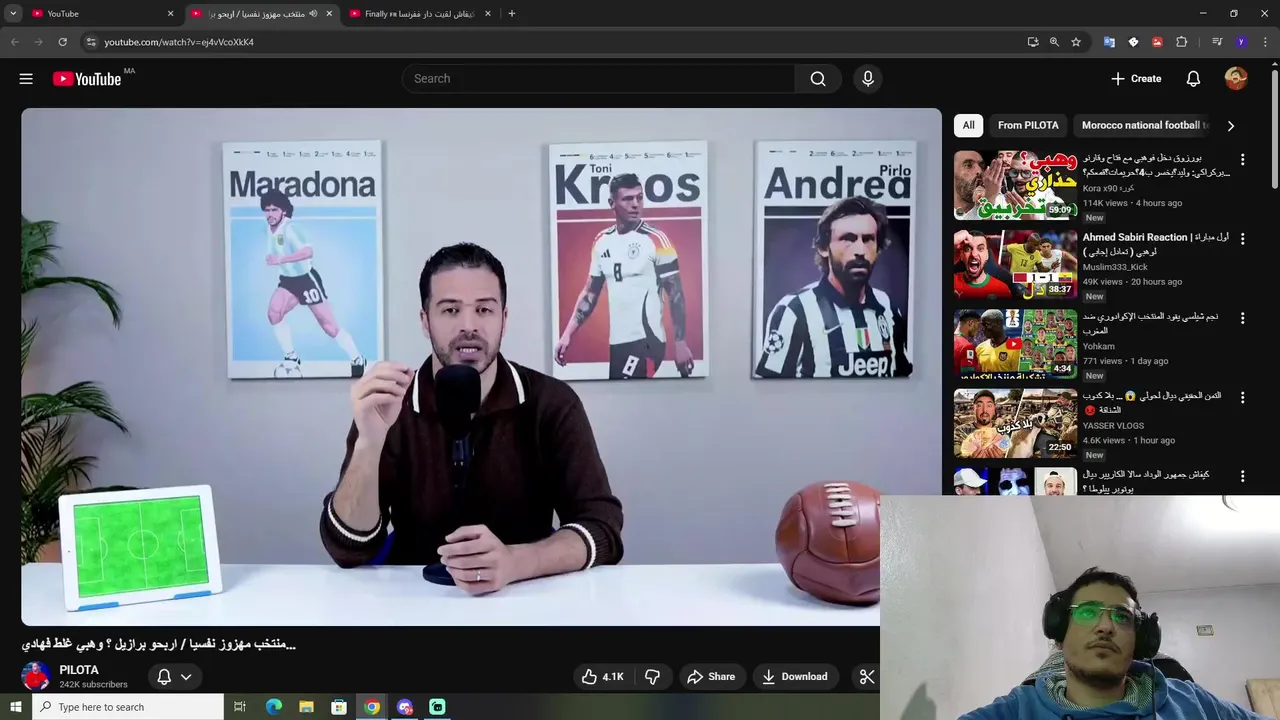Open the tab search dropdown arrow

(13, 14)
